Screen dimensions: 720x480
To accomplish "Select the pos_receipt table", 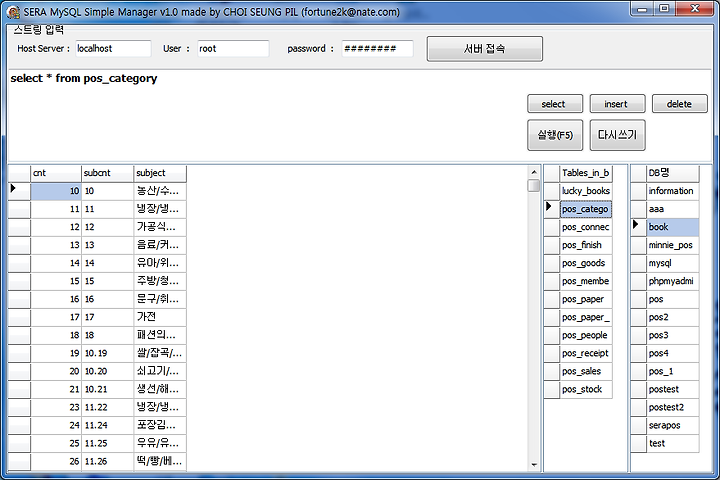I will pos(586,353).
